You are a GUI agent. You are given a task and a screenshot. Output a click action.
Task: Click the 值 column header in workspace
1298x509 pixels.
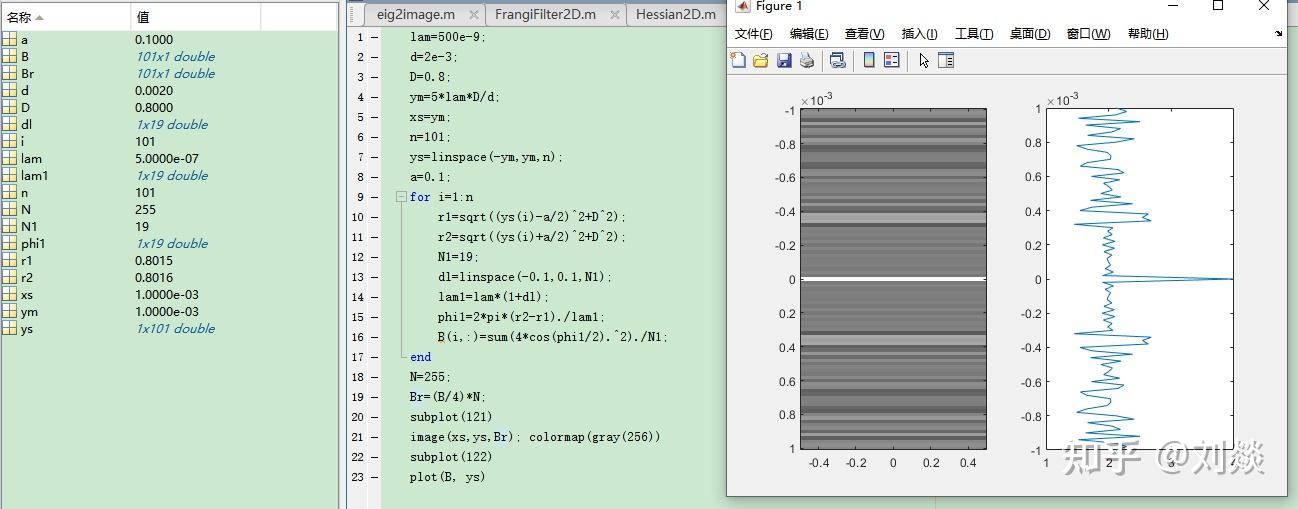point(195,17)
